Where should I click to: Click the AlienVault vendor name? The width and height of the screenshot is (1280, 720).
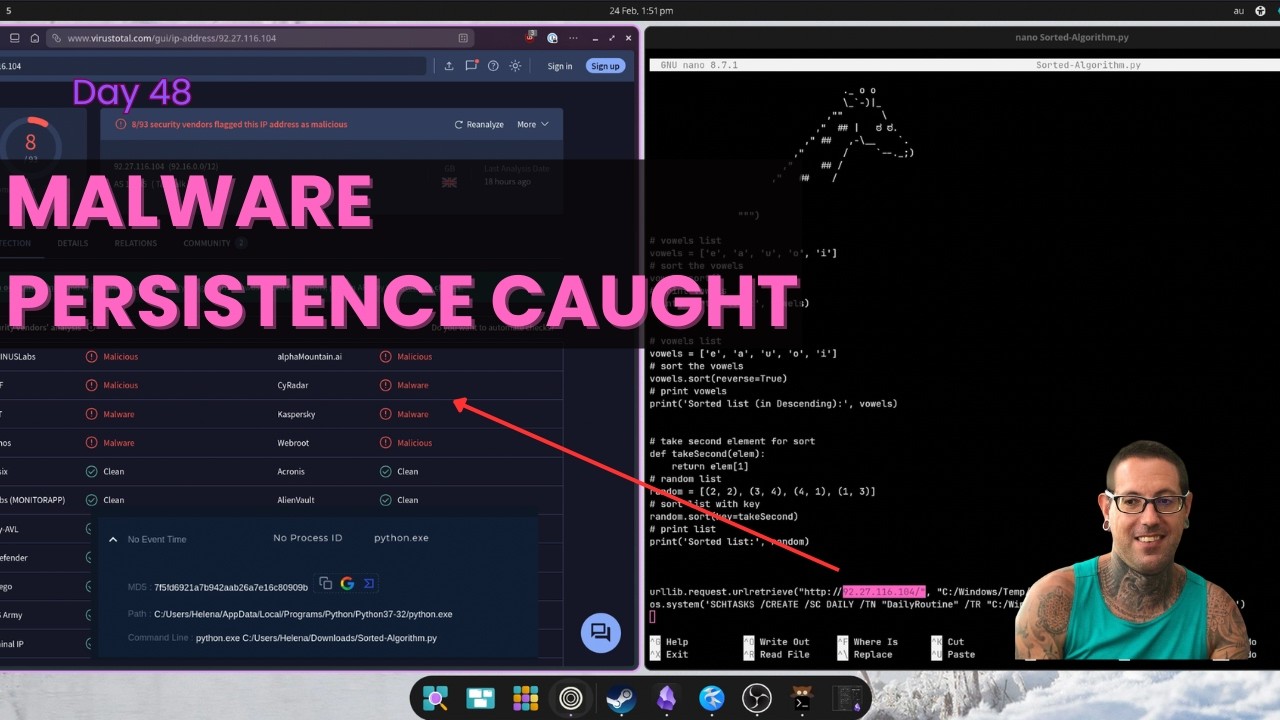coord(296,500)
